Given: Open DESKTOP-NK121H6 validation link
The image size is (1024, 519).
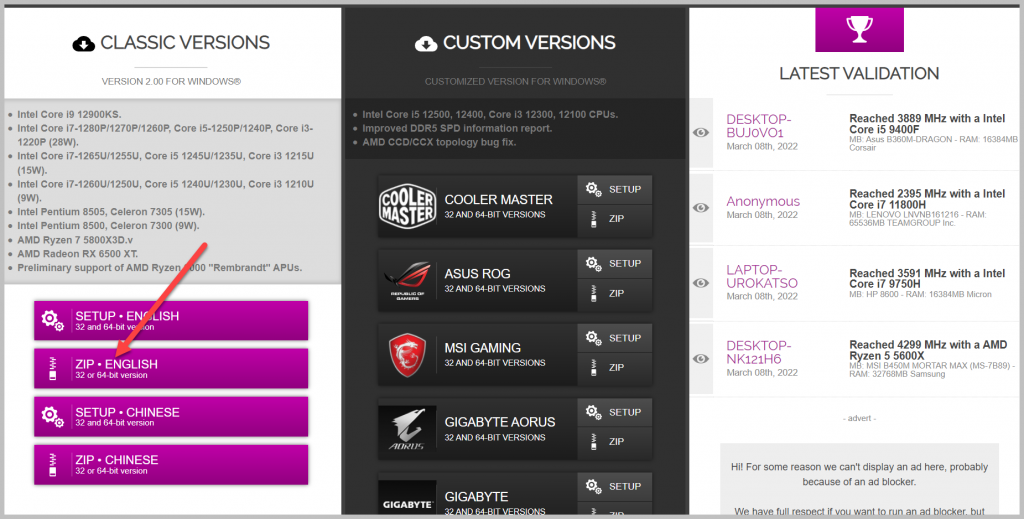Looking at the screenshot, I should [x=759, y=352].
